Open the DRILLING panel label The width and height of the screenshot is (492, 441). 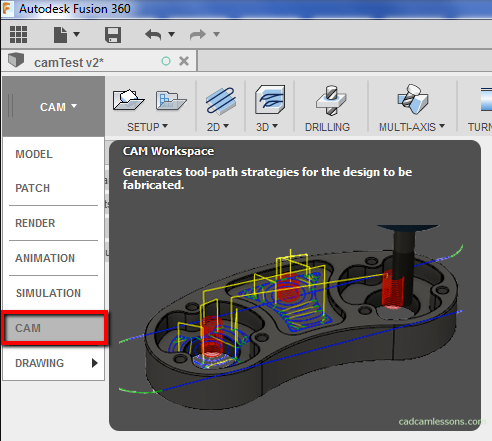(x=327, y=127)
